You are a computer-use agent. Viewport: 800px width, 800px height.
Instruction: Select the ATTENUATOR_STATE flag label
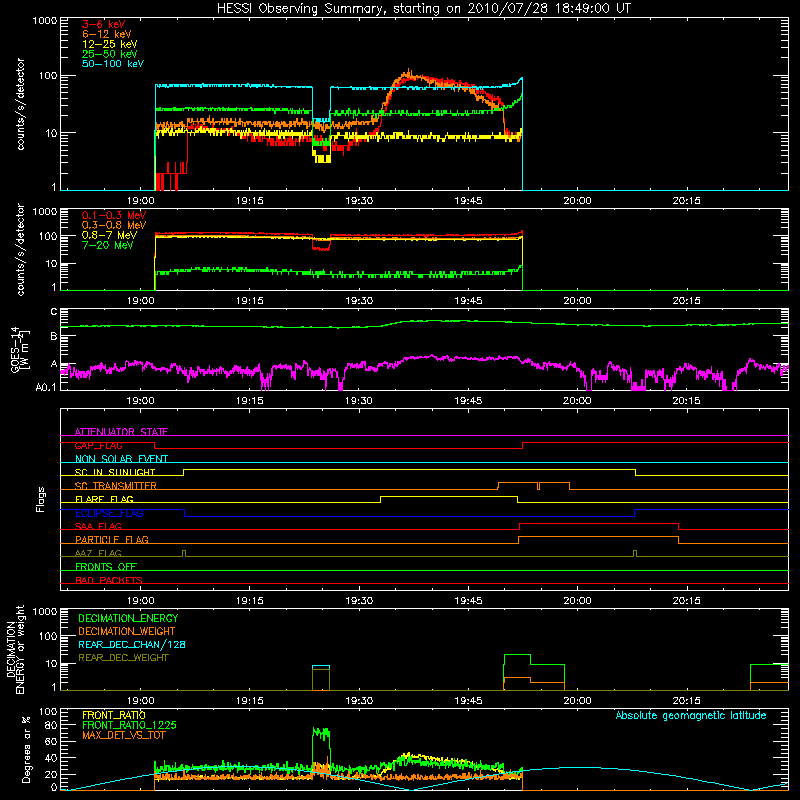click(x=121, y=432)
